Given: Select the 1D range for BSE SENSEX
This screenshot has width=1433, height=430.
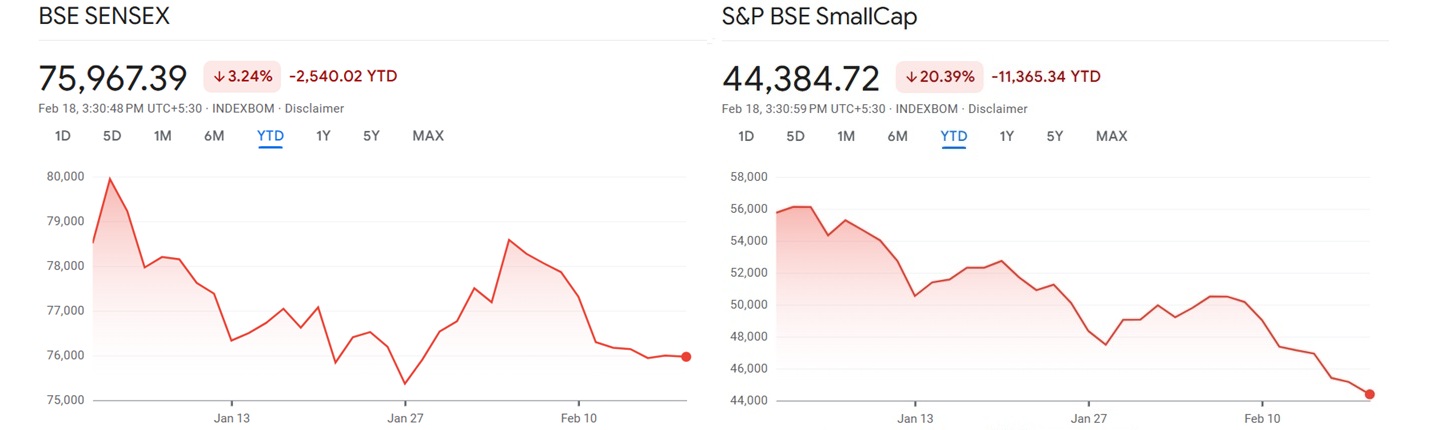Looking at the screenshot, I should pos(62,136).
